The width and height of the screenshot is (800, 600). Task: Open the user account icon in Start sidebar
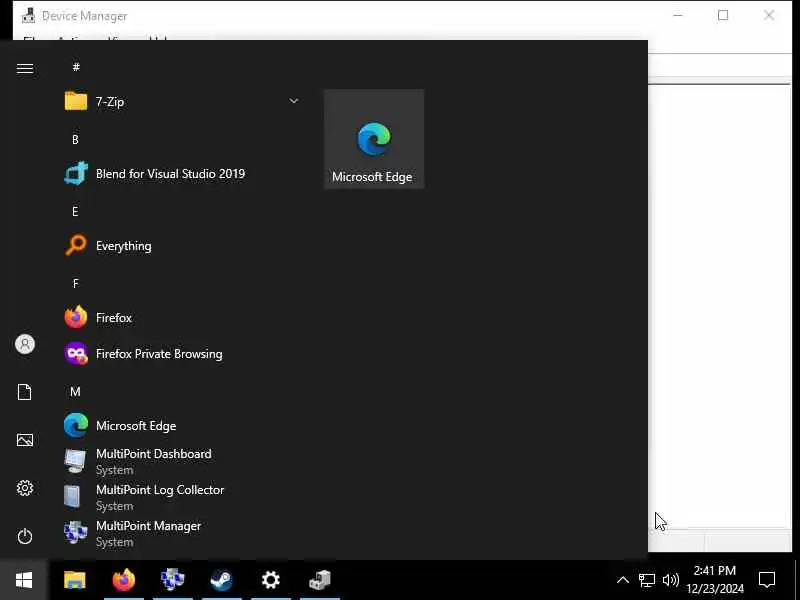coord(24,344)
